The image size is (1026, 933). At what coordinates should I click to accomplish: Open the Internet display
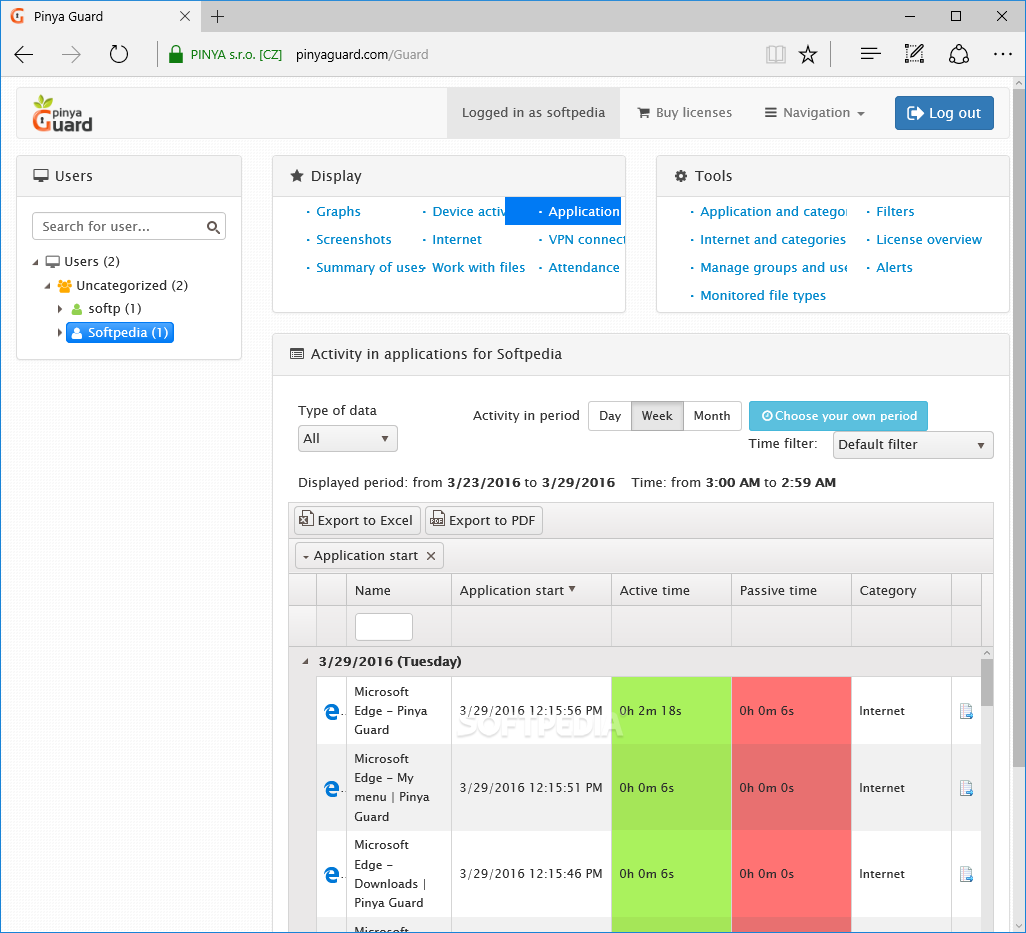[457, 239]
